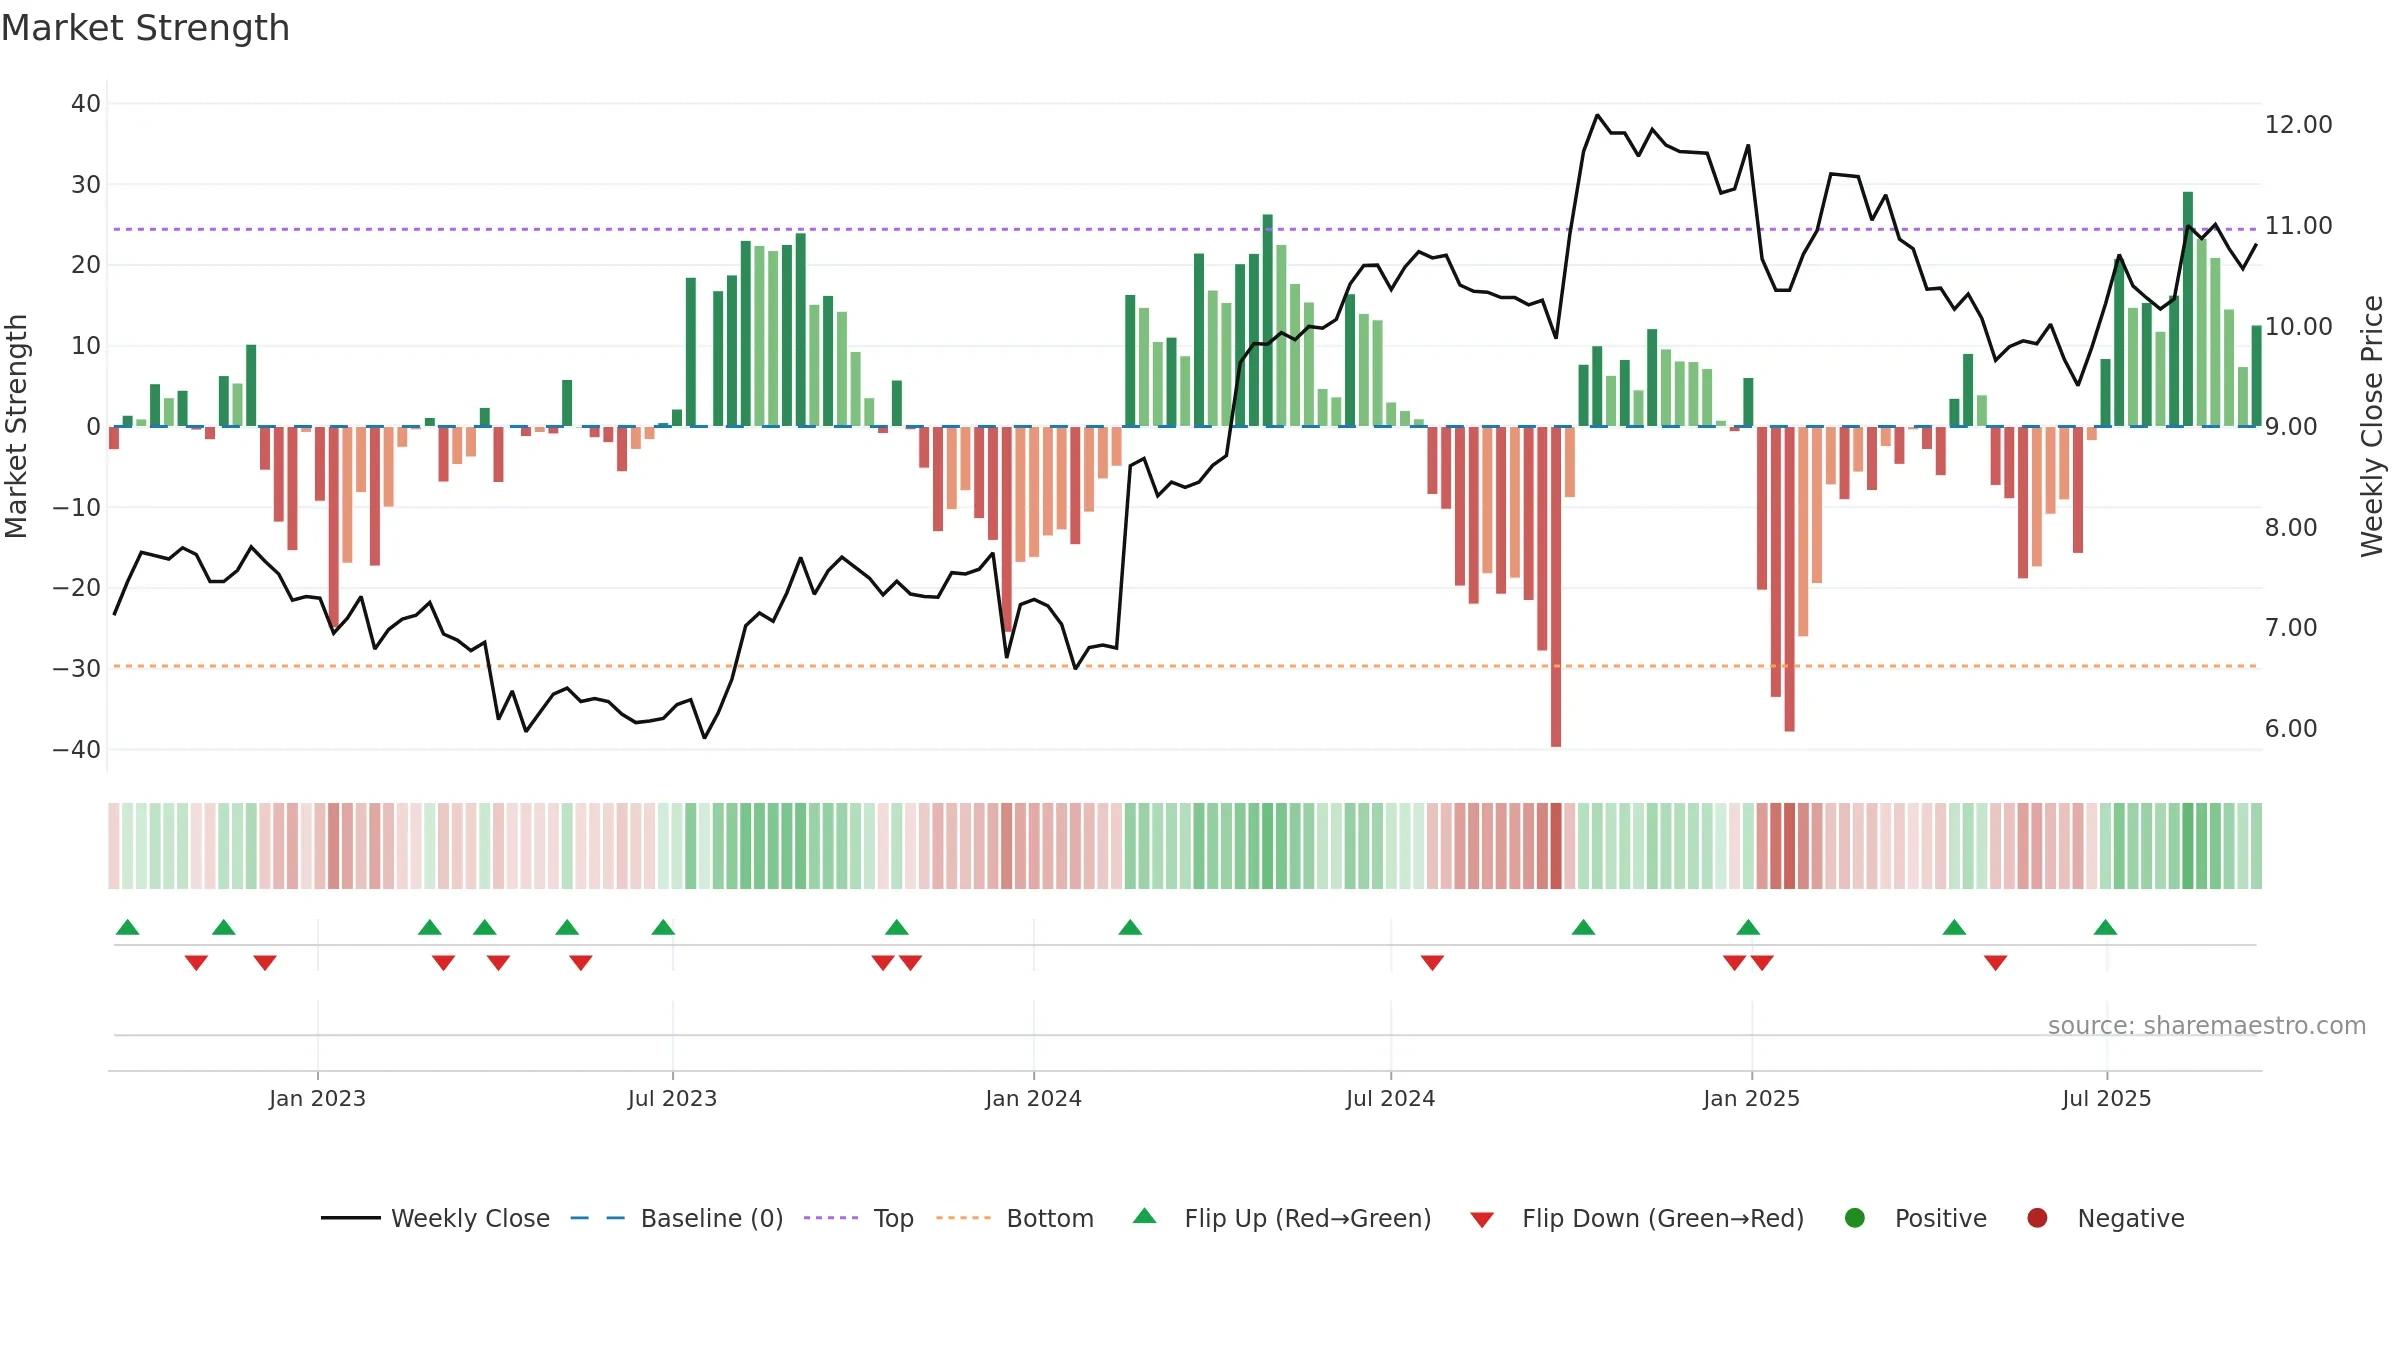Click the −40 tick on left axis
The image size is (2400, 1350).
pos(77,749)
